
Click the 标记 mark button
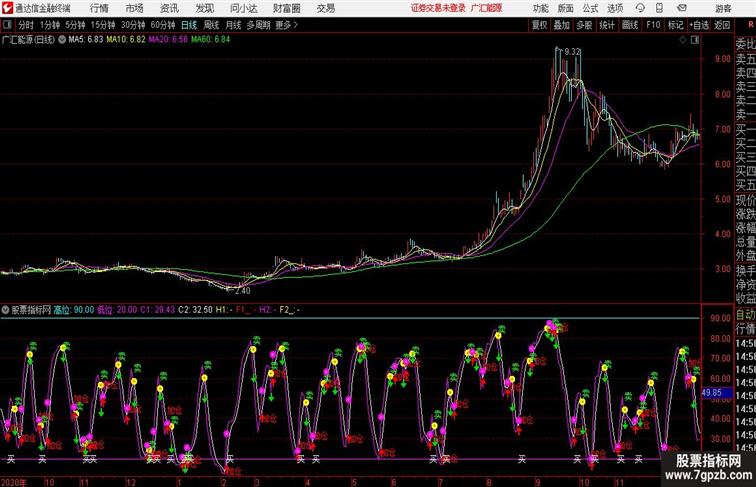tap(675, 25)
